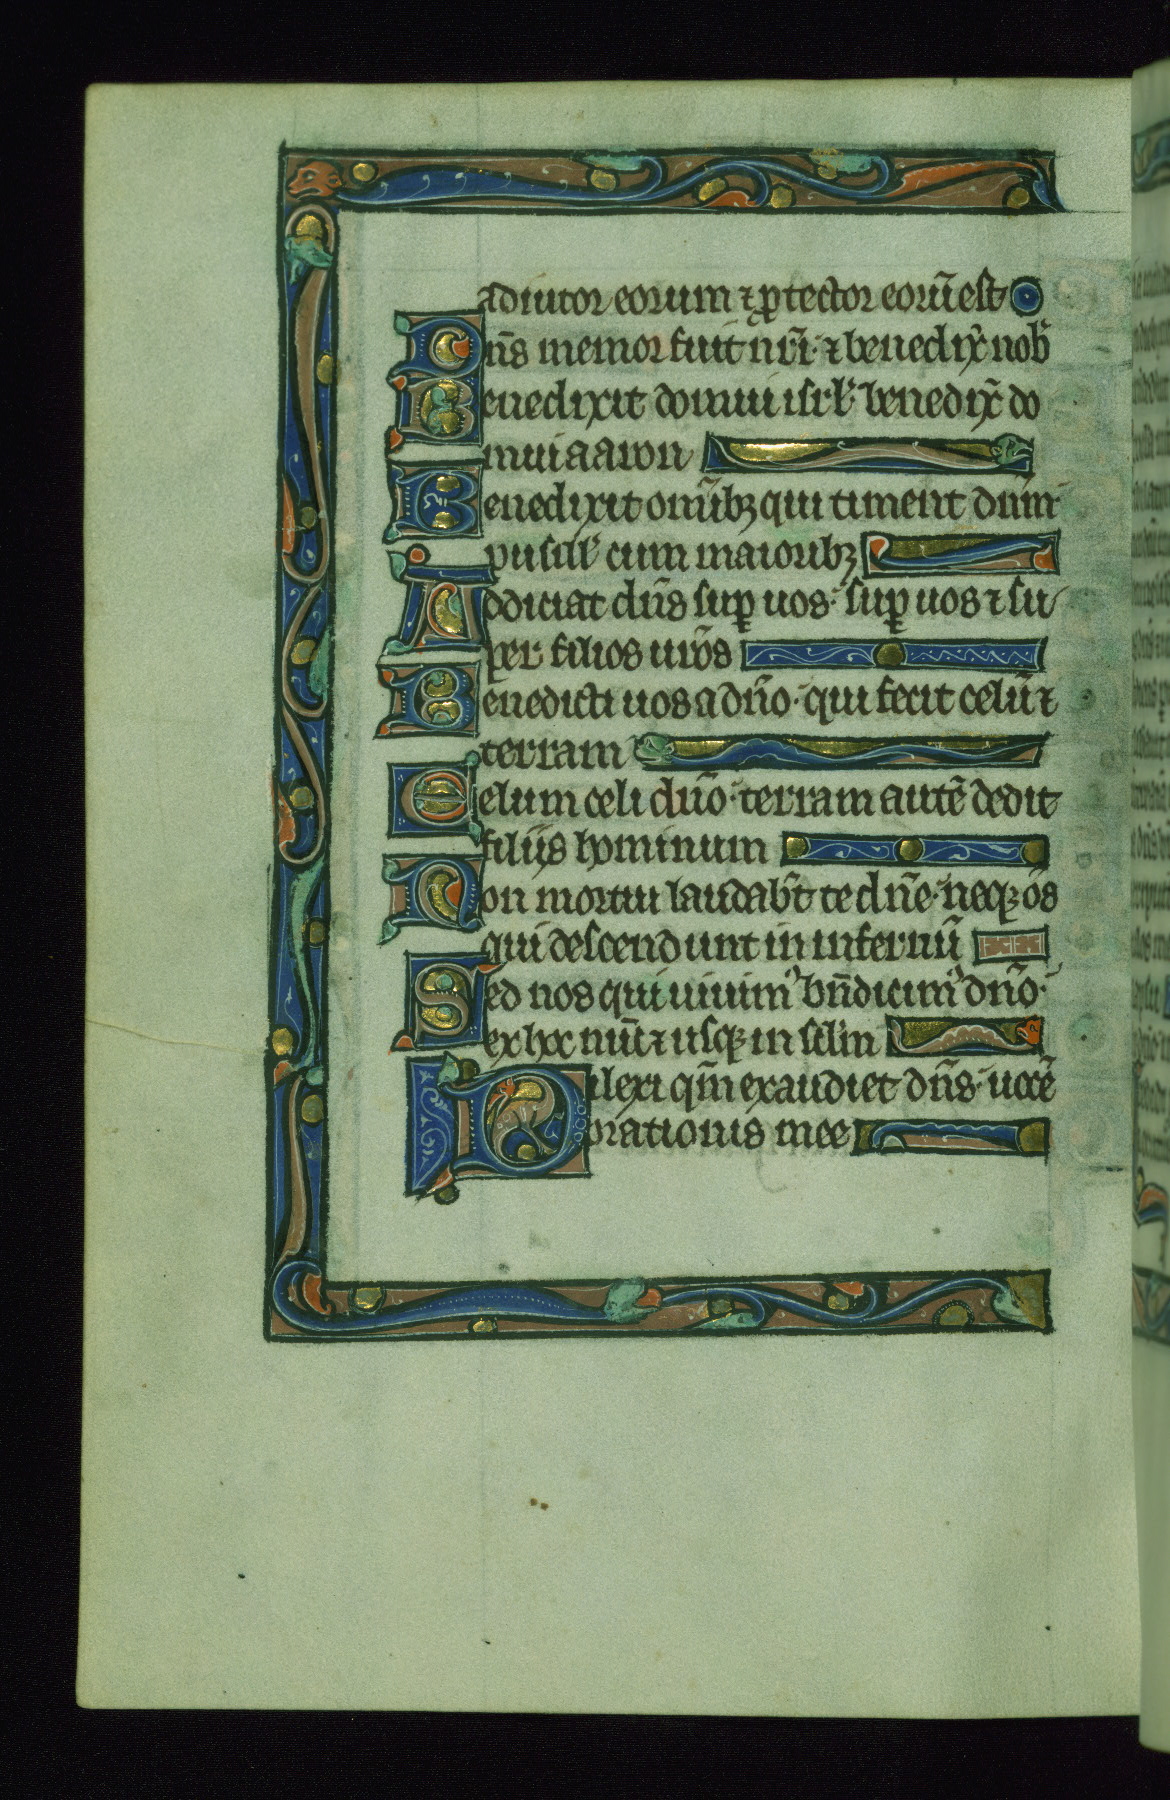This screenshot has height=1800, width=1170.
Task: Click the blue circle ending the first text line
Action: 1027,297
